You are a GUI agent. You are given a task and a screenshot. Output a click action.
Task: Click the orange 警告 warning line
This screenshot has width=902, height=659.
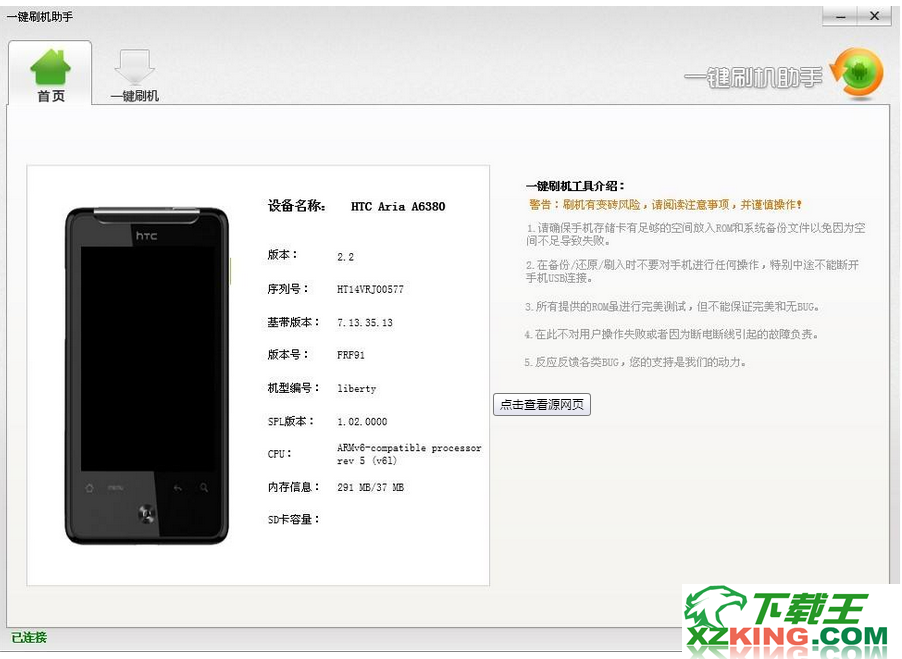[x=665, y=205]
